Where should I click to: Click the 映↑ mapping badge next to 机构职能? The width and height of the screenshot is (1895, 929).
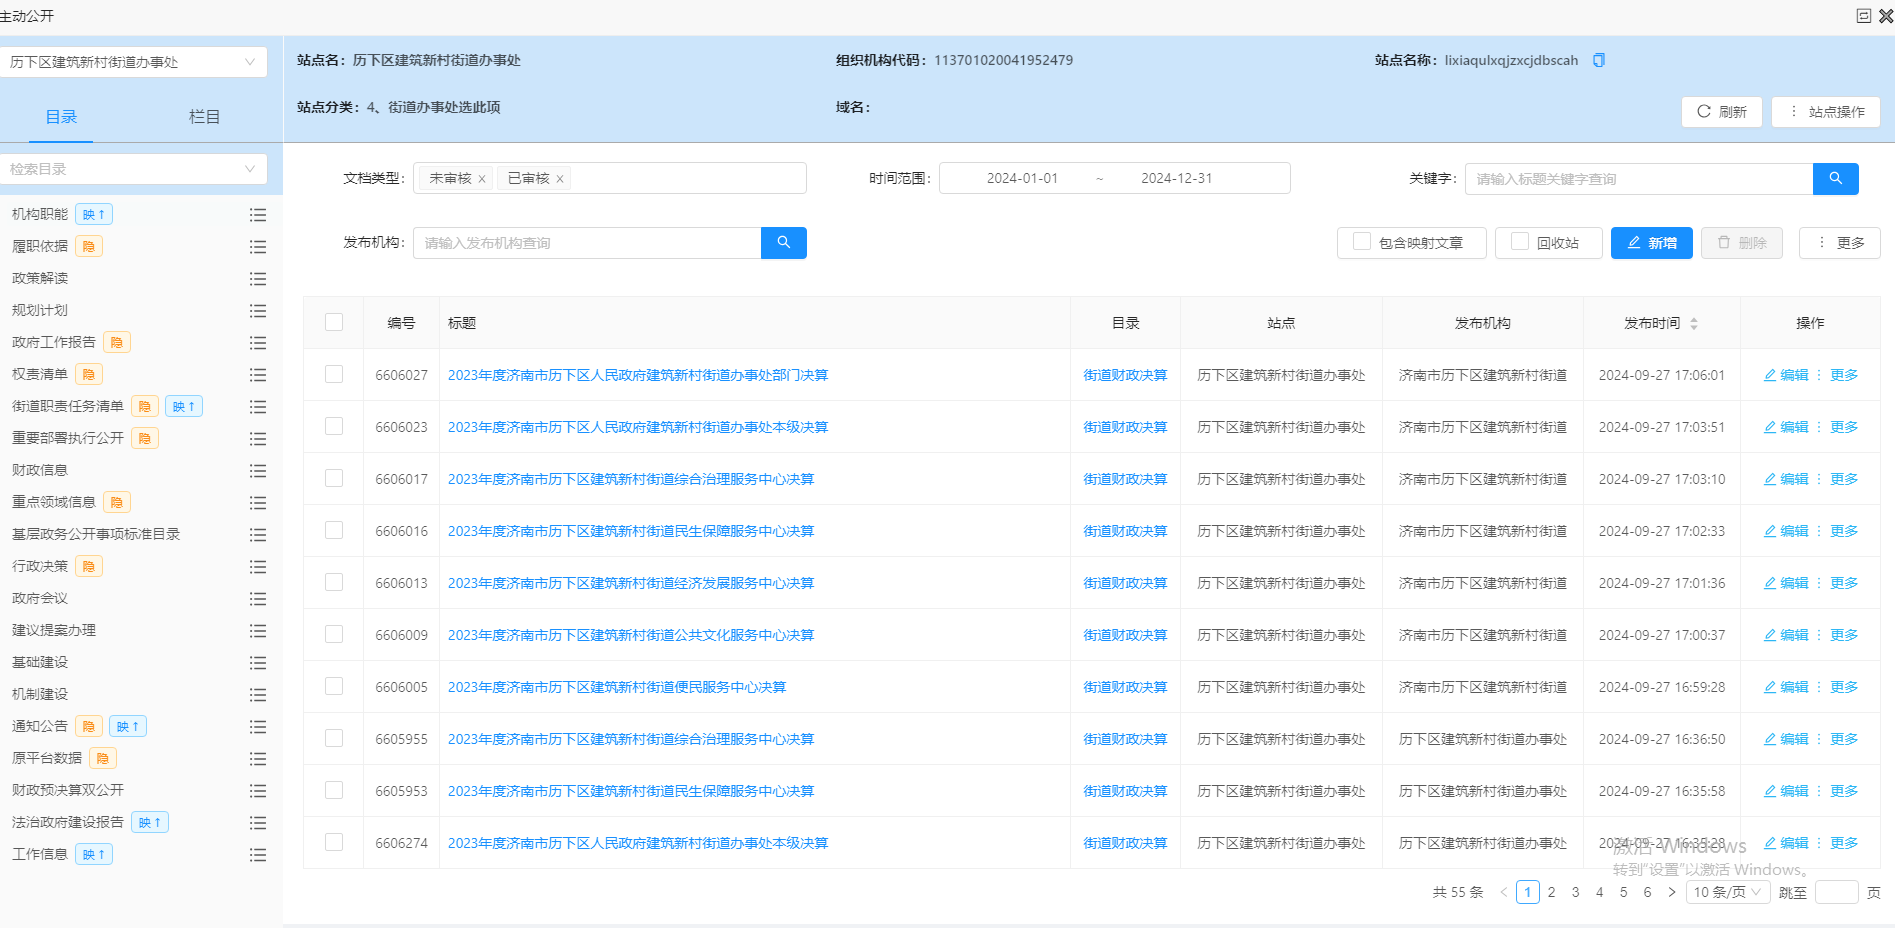coord(94,214)
